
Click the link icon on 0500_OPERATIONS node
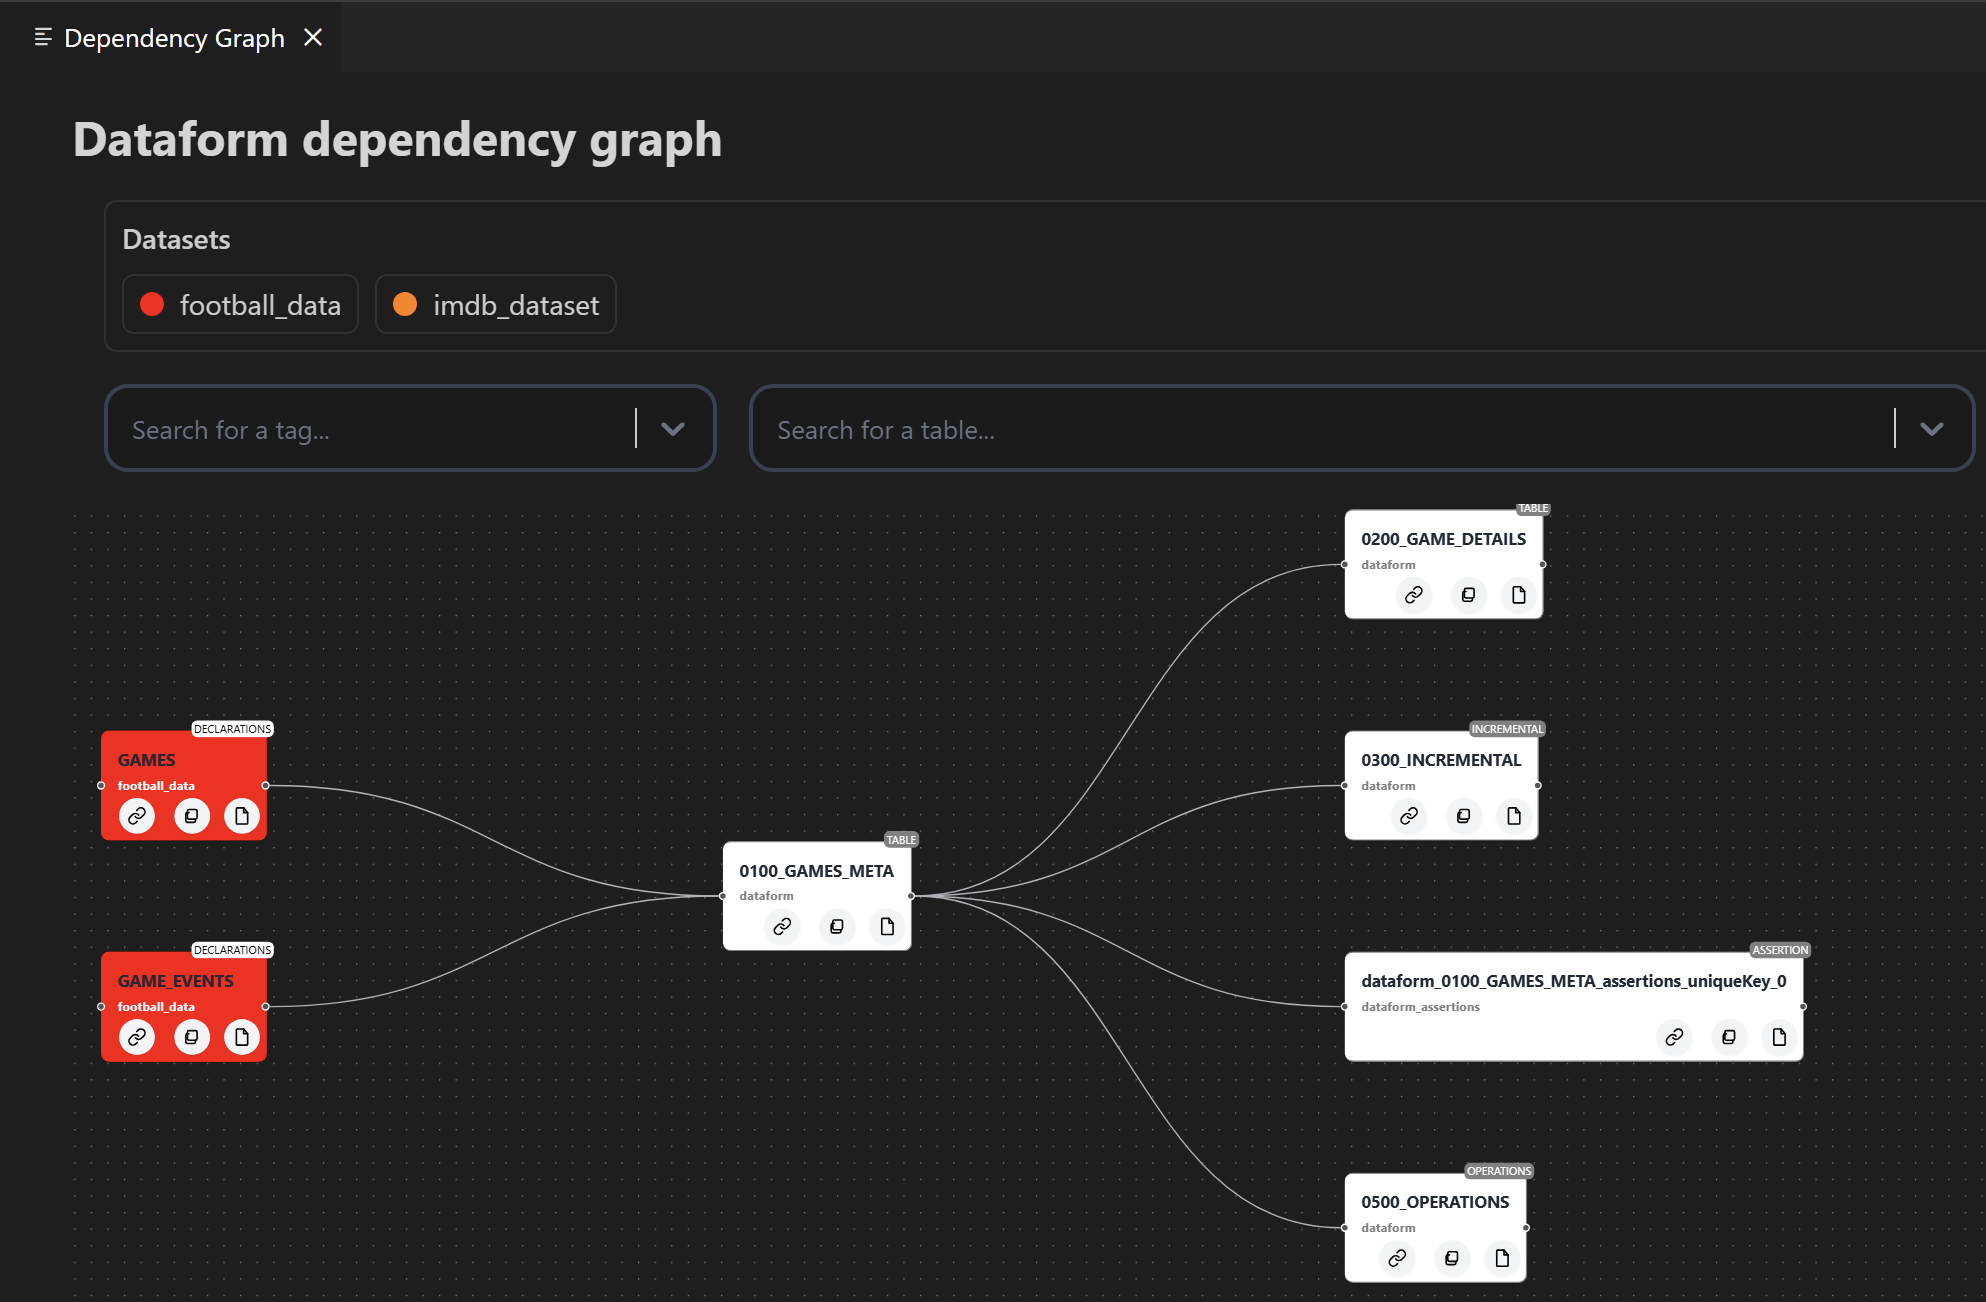click(x=1397, y=1258)
